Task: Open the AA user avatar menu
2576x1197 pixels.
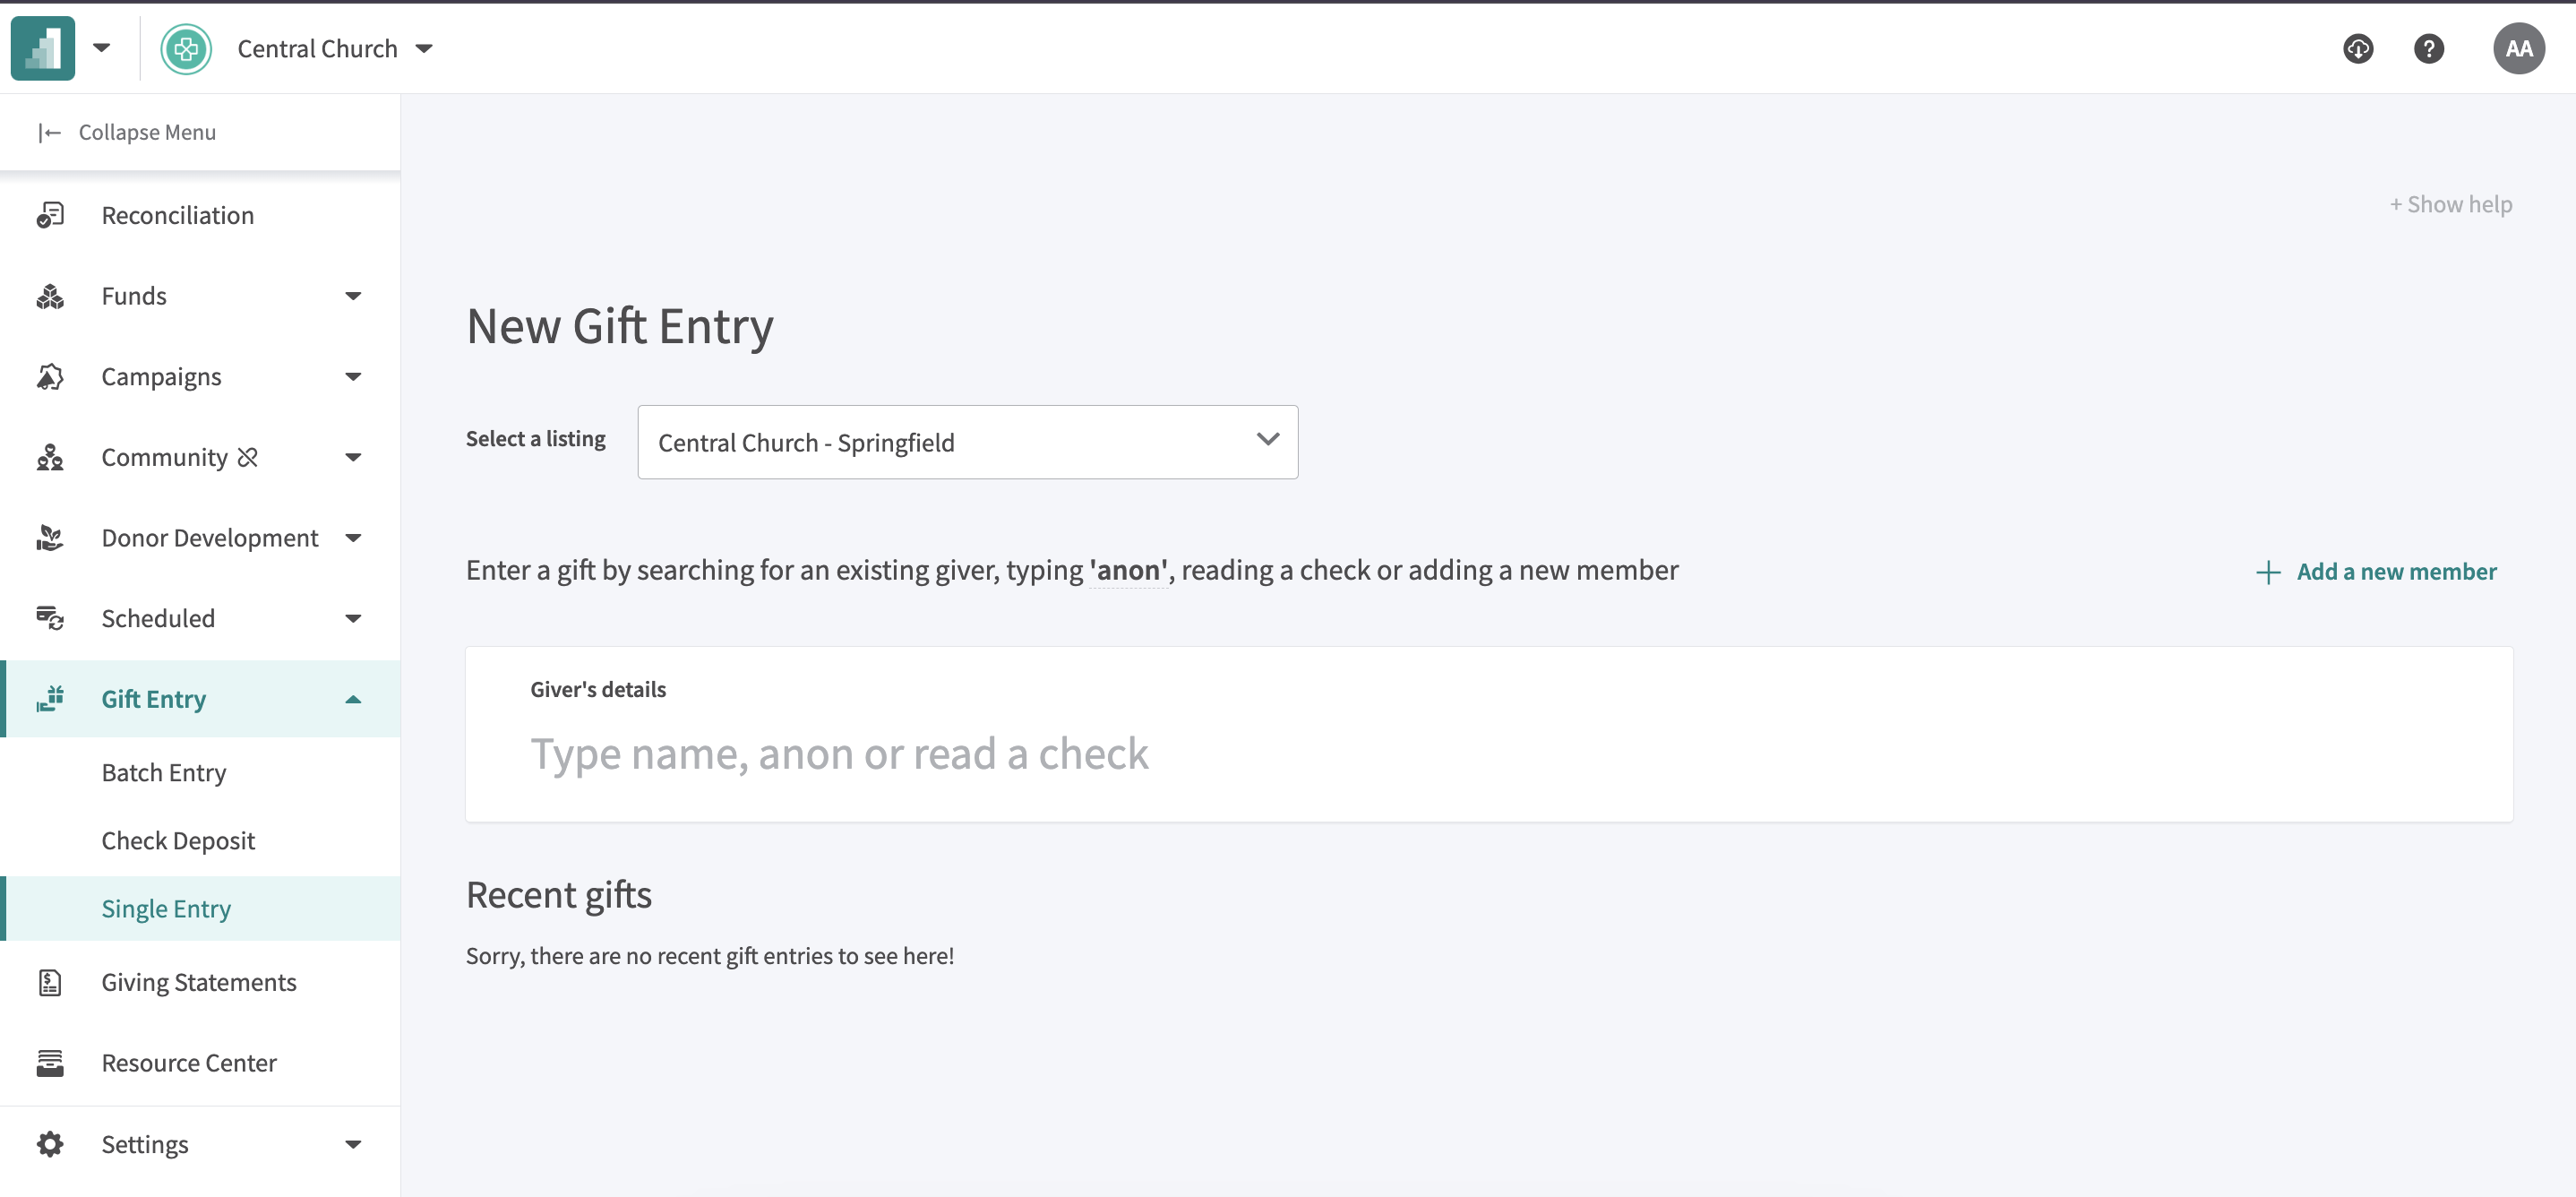Action: 2518,48
